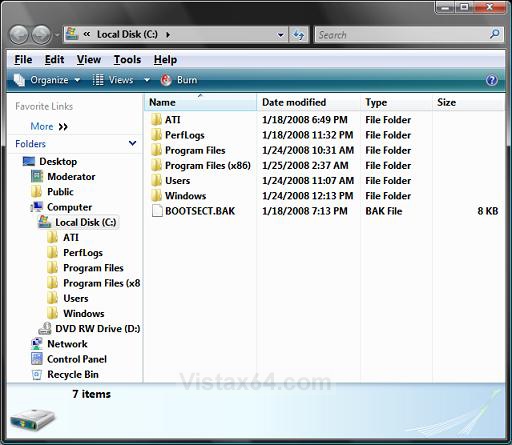Select the BOOTSECT.BAK file name
This screenshot has height=445, width=512.
coord(200,211)
